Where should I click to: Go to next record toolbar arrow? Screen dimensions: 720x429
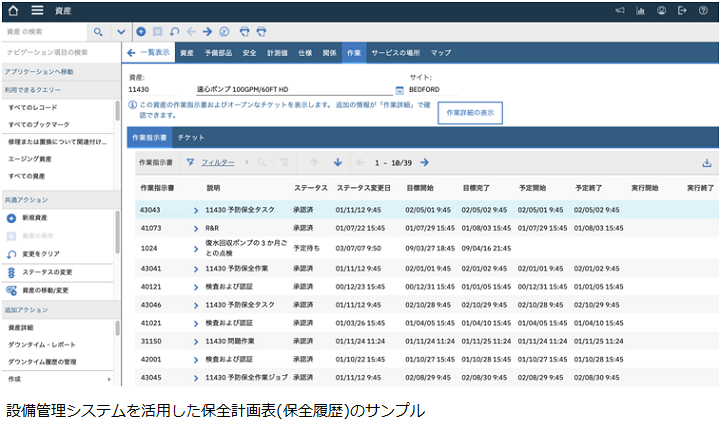point(208,32)
